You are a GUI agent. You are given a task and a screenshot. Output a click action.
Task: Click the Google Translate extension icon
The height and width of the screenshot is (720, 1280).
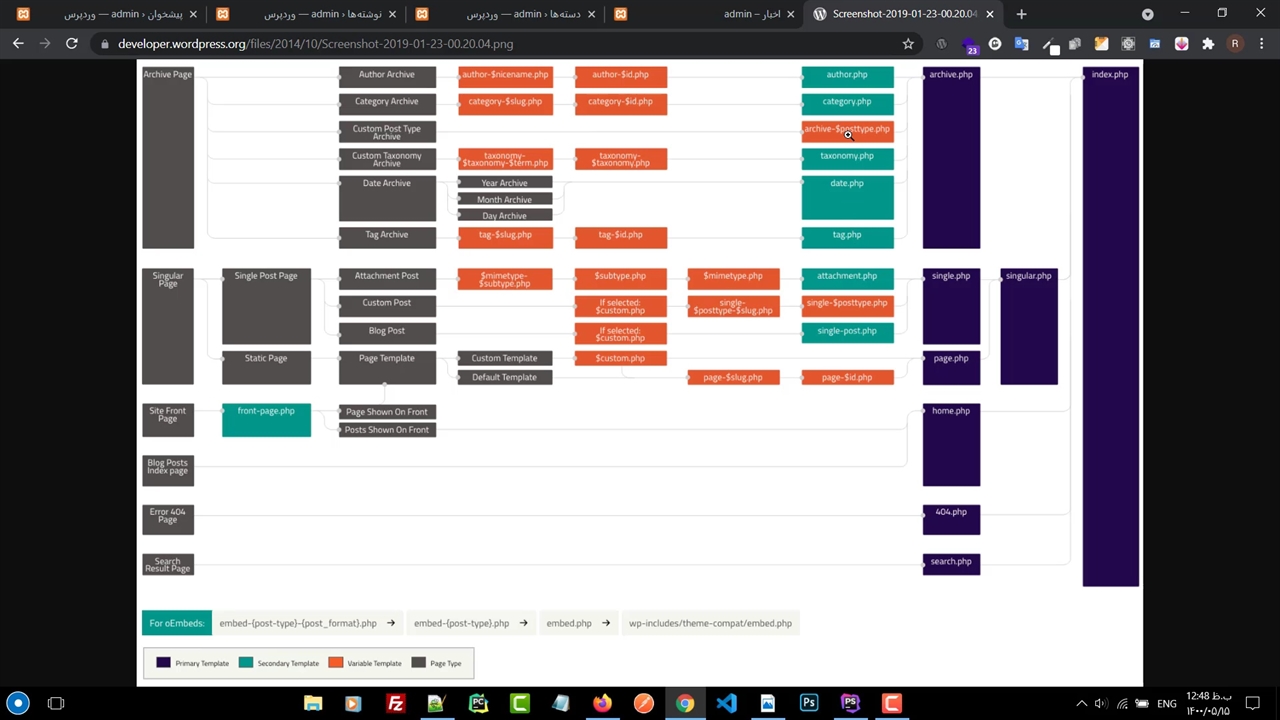[x=1021, y=44]
